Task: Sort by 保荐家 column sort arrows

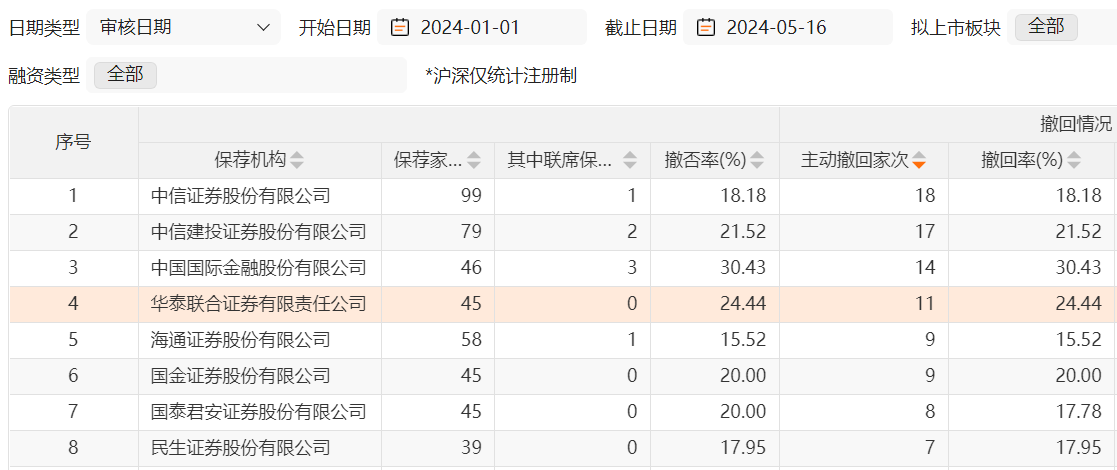Action: pyautogui.click(x=474, y=161)
